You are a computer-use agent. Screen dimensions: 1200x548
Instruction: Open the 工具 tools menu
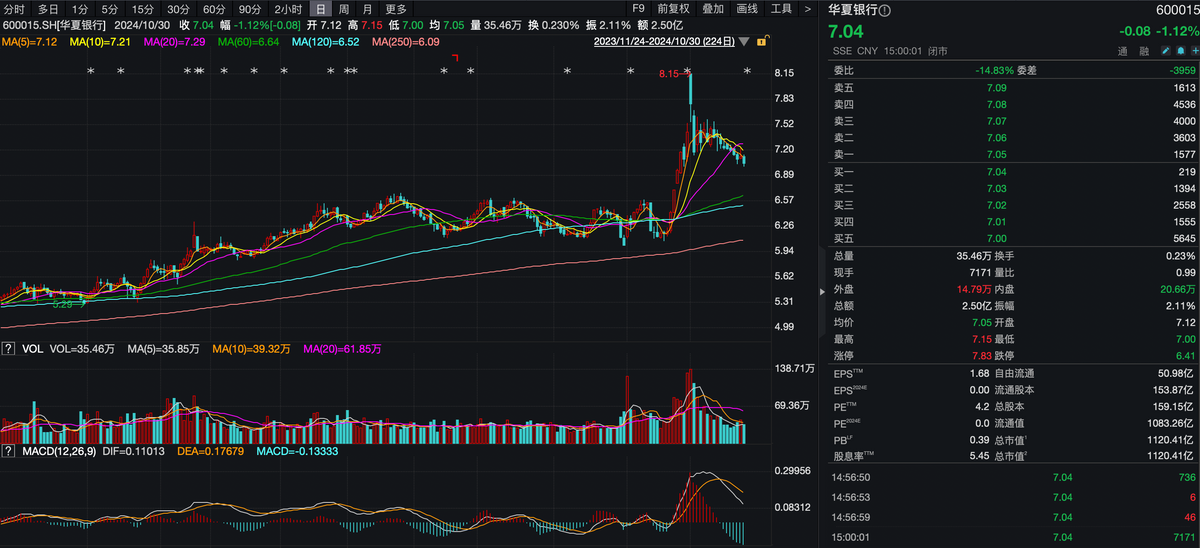point(781,8)
